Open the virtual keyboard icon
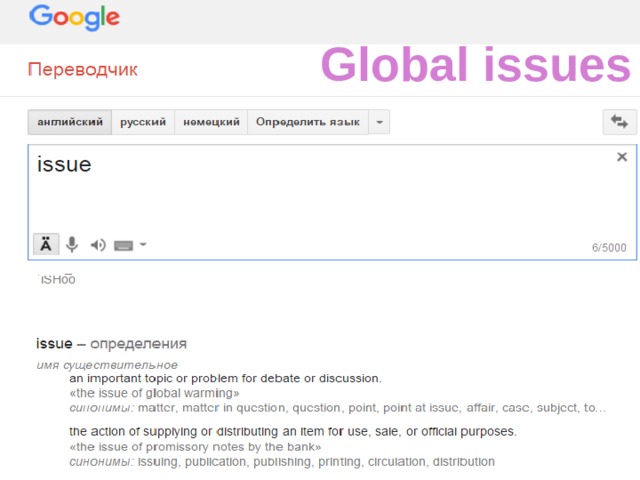The width and height of the screenshot is (640, 480). point(123,245)
